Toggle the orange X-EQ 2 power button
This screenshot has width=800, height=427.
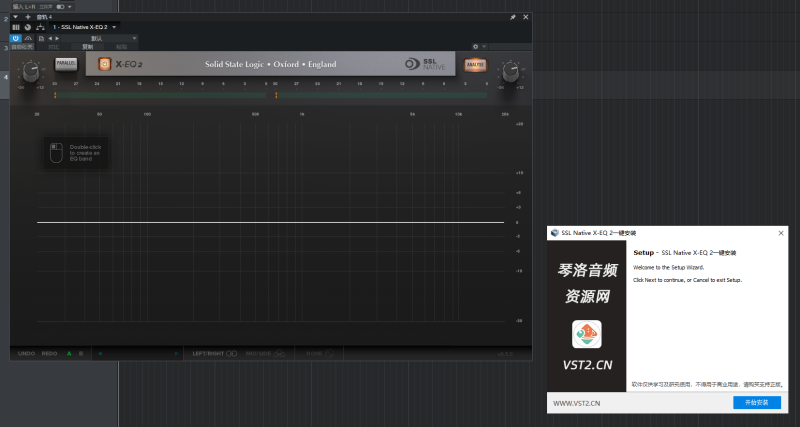(x=105, y=64)
